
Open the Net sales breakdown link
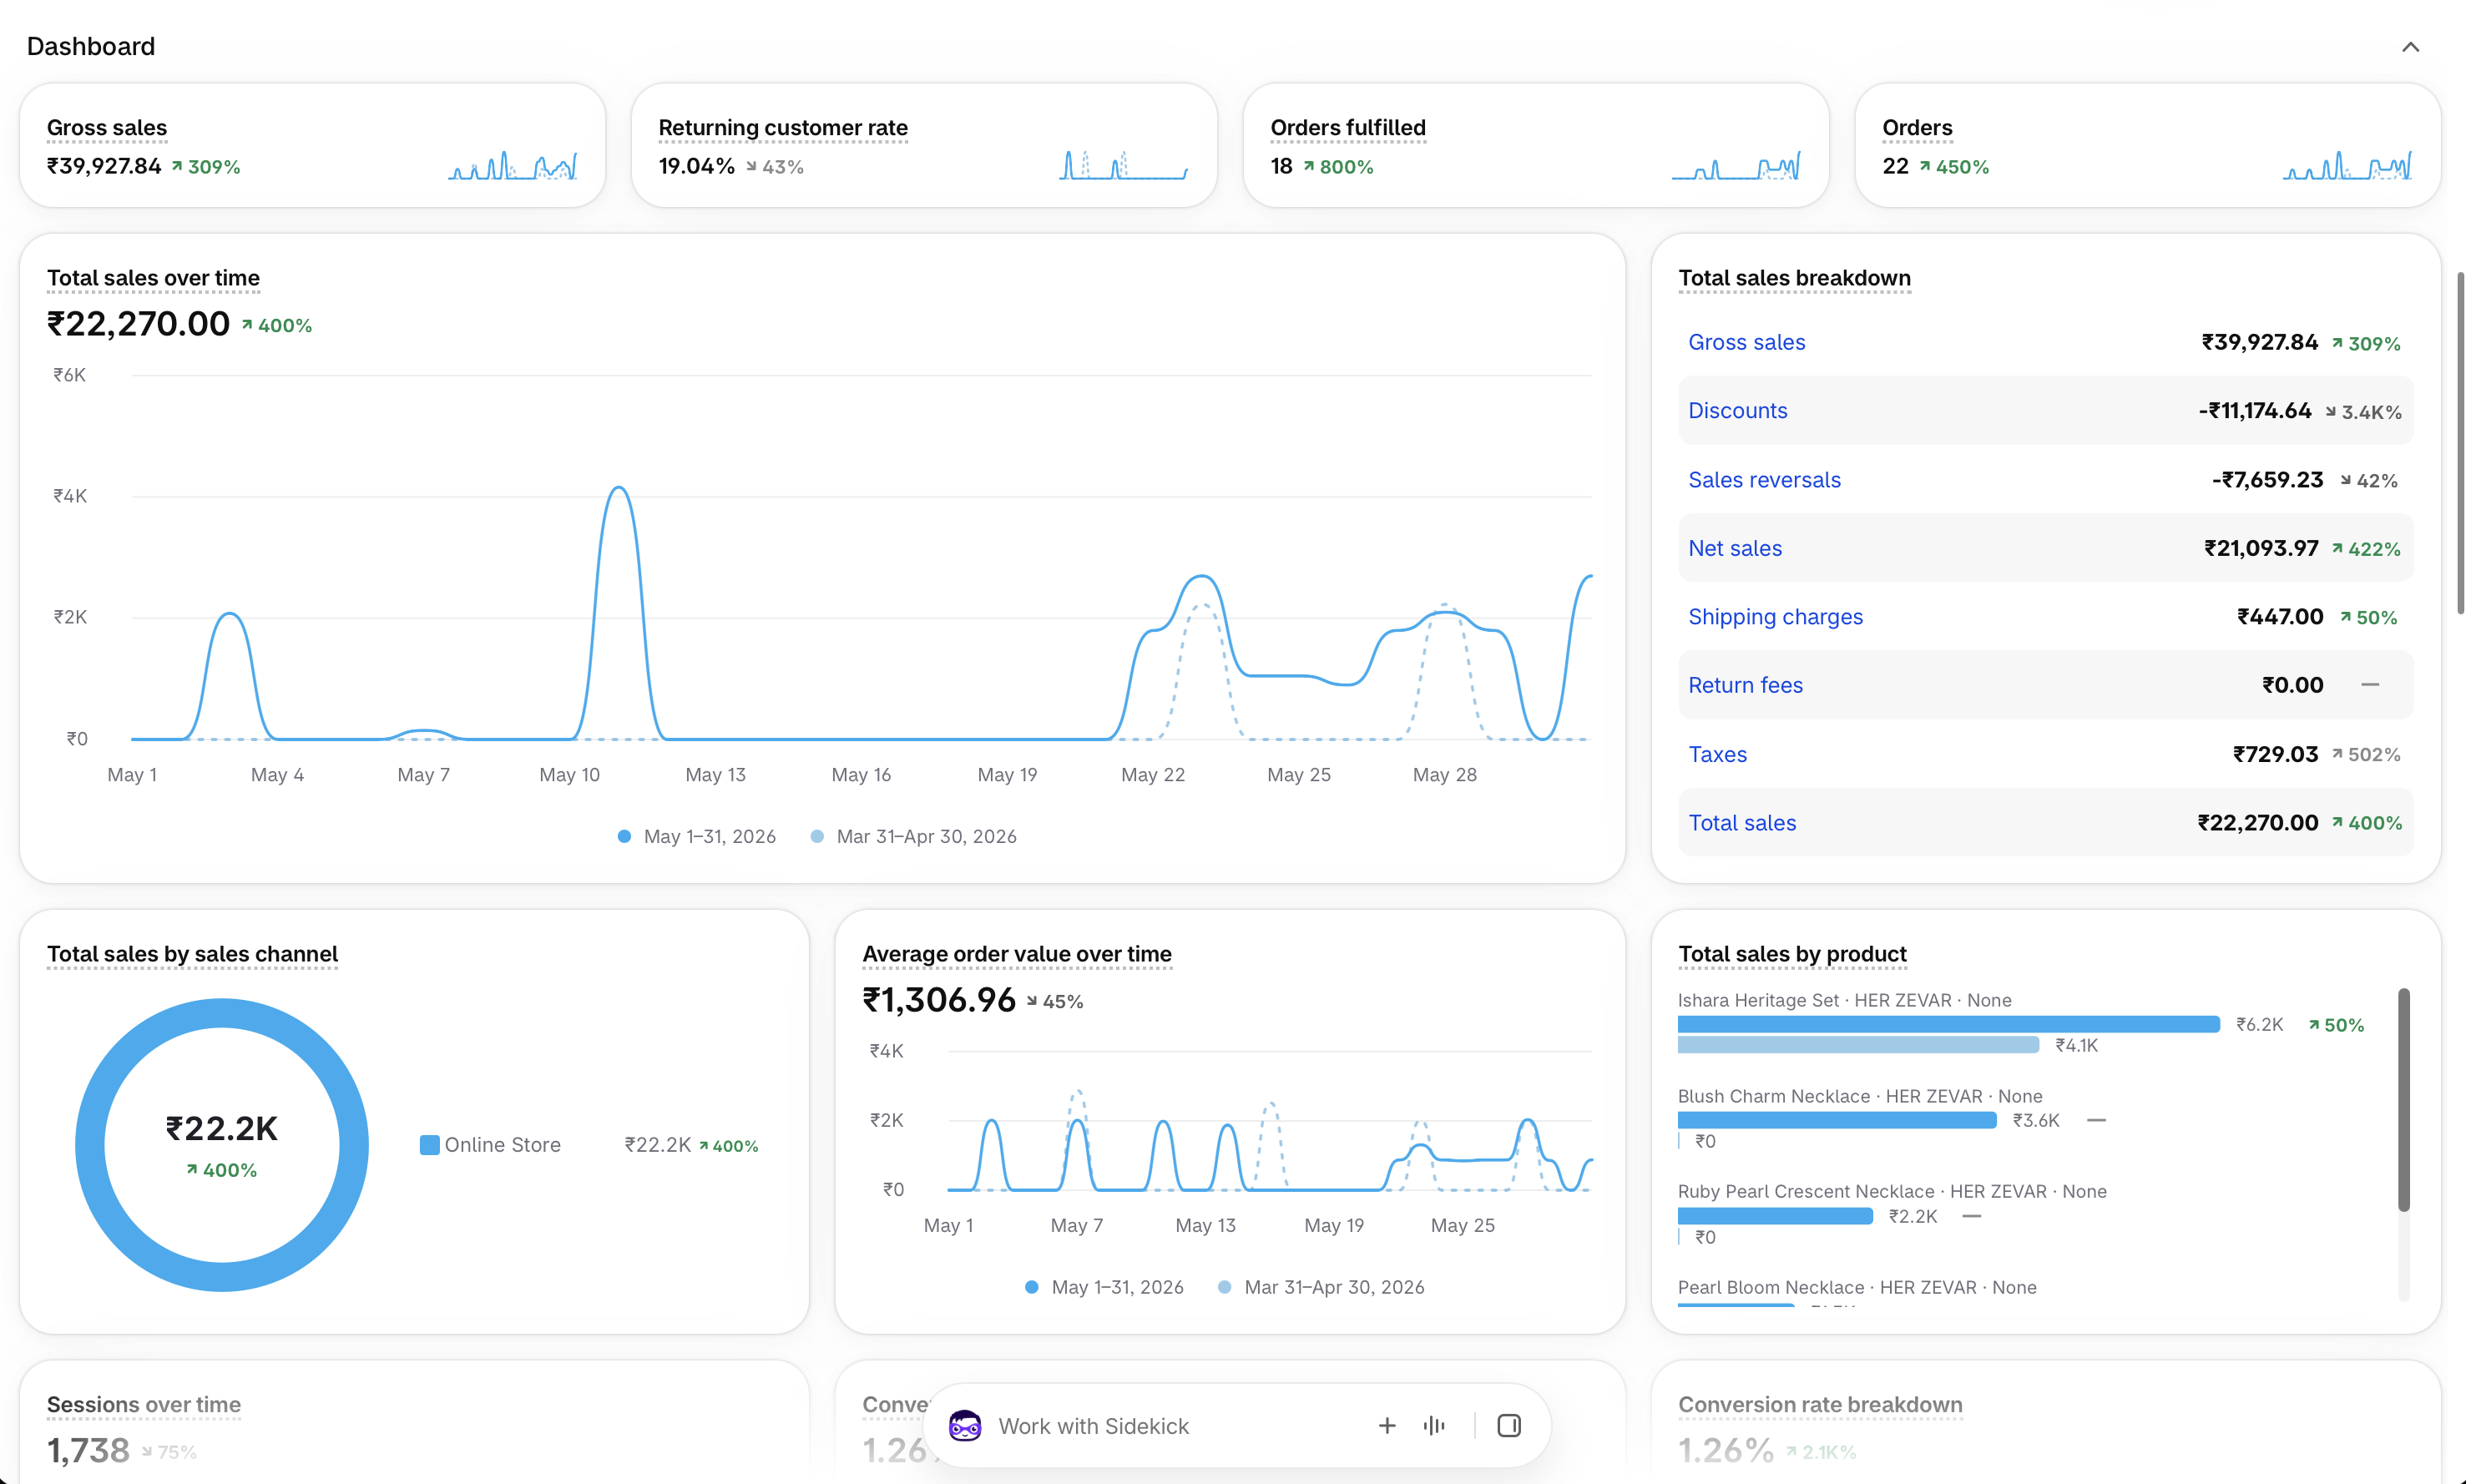click(1735, 548)
